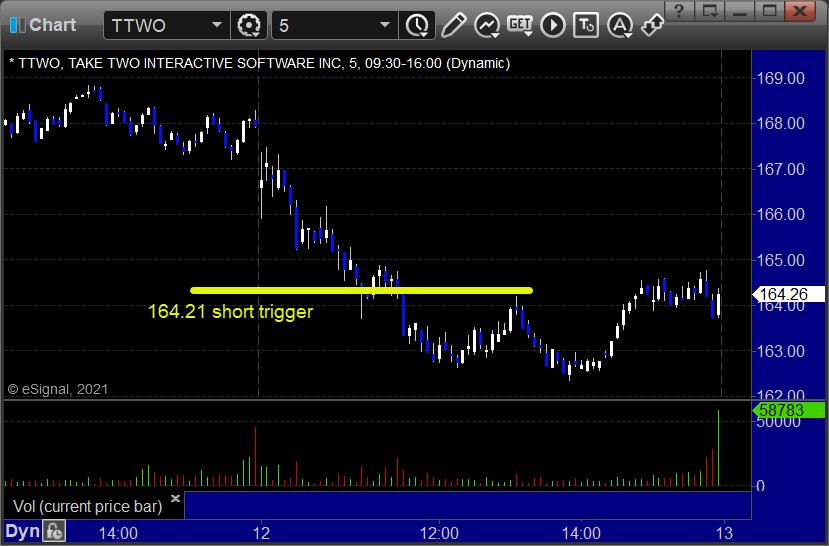
Task: Click the blue Chart window icon
Action: 17,25
